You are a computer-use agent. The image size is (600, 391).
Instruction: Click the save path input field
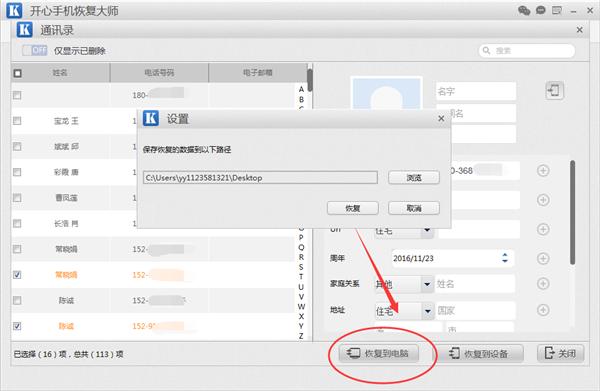[260, 178]
